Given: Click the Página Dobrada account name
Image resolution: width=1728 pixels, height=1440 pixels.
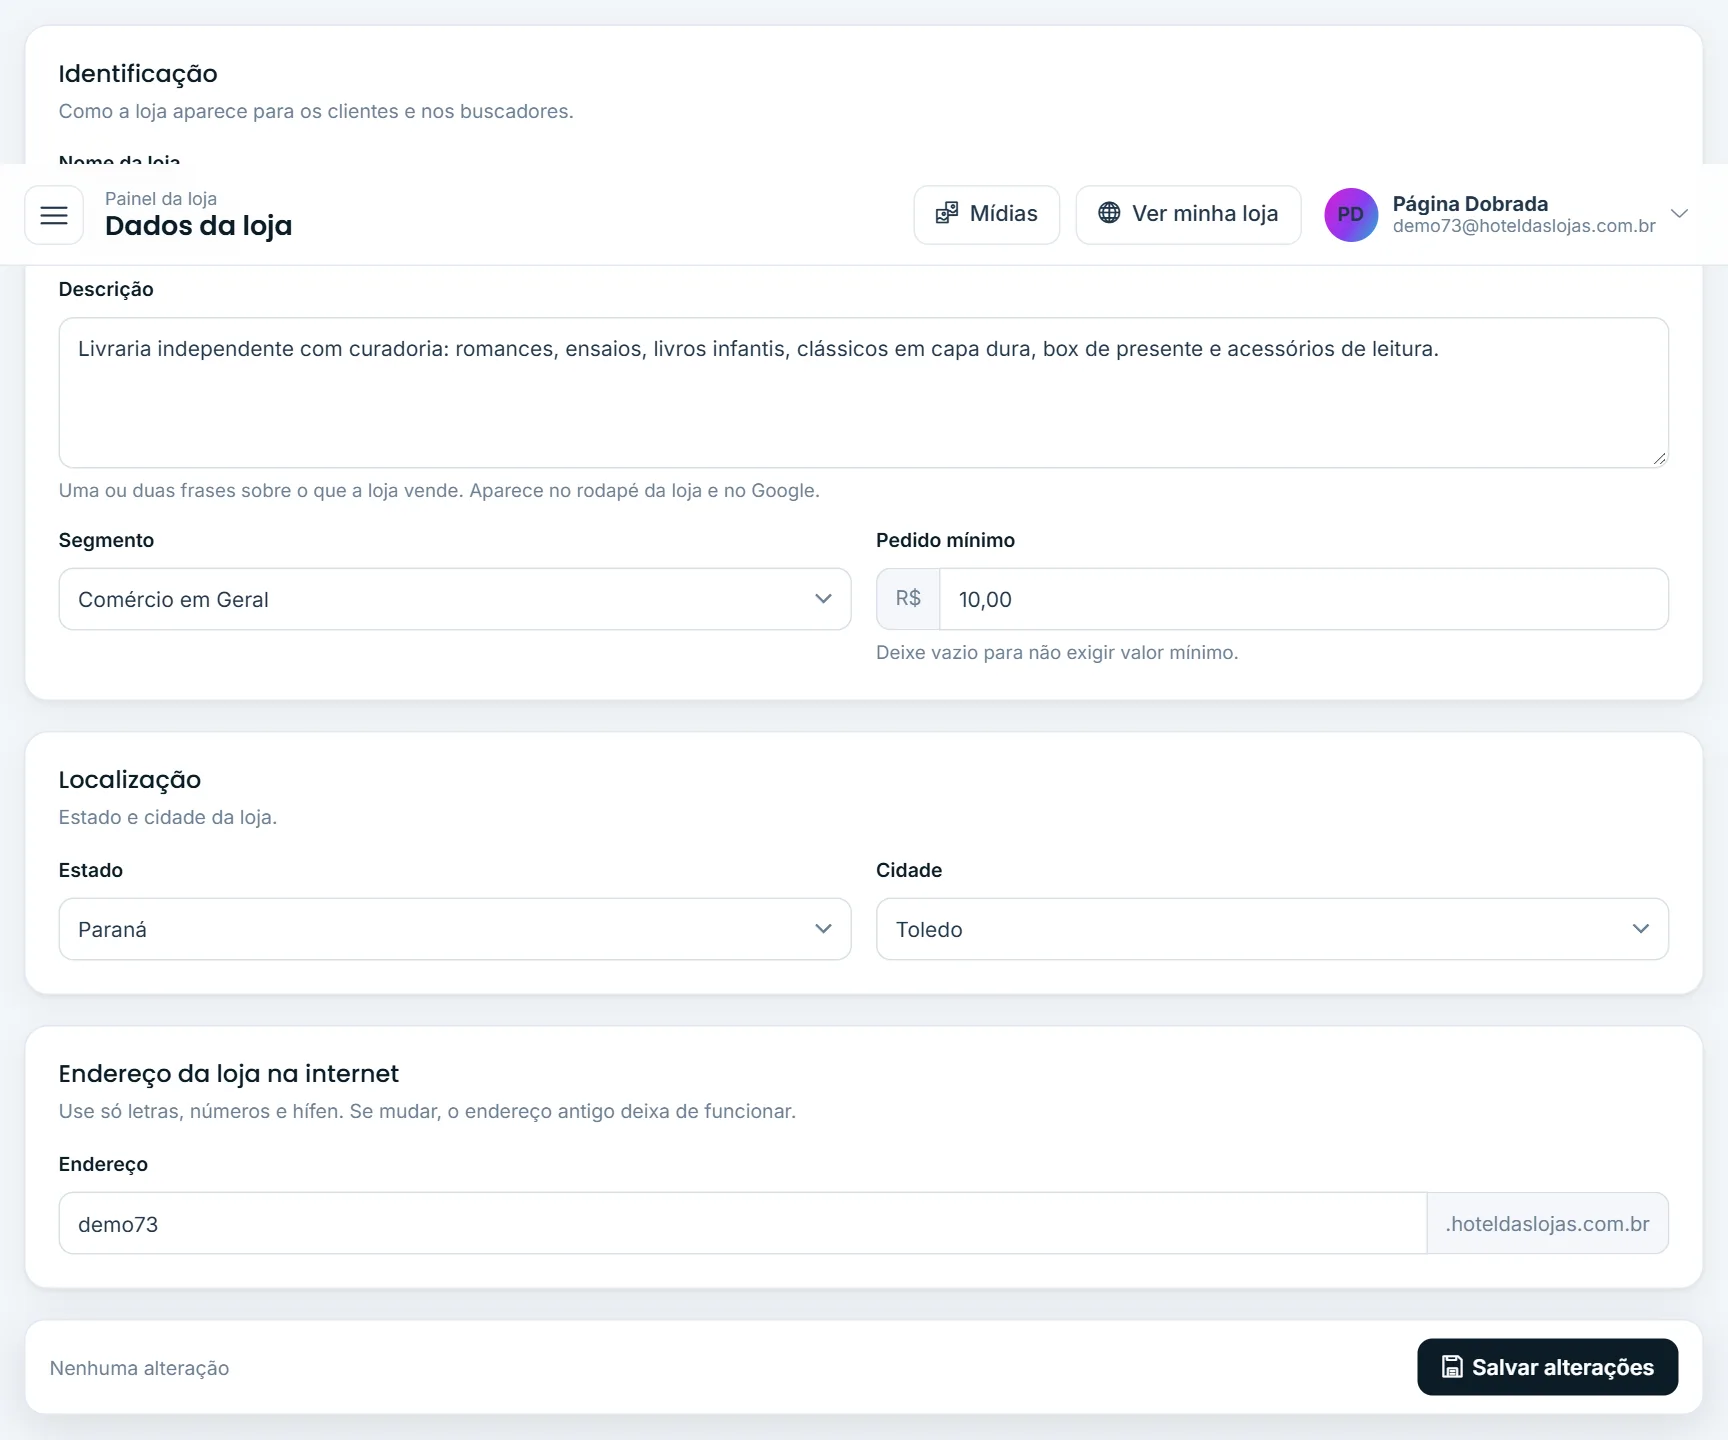Looking at the screenshot, I should [x=1470, y=203].
